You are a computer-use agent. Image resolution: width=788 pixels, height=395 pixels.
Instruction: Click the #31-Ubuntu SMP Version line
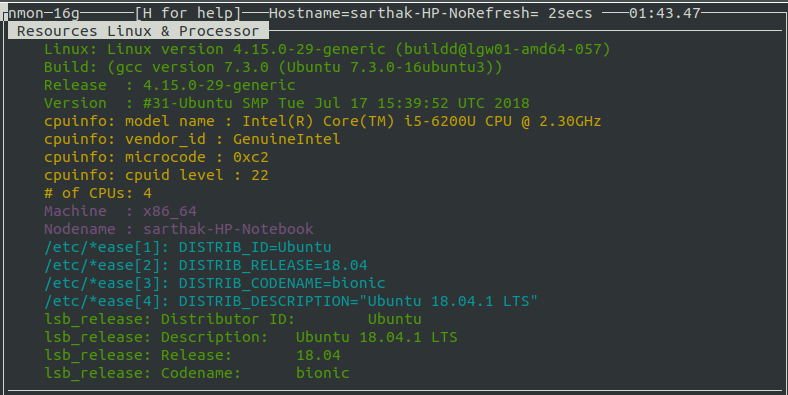point(286,104)
